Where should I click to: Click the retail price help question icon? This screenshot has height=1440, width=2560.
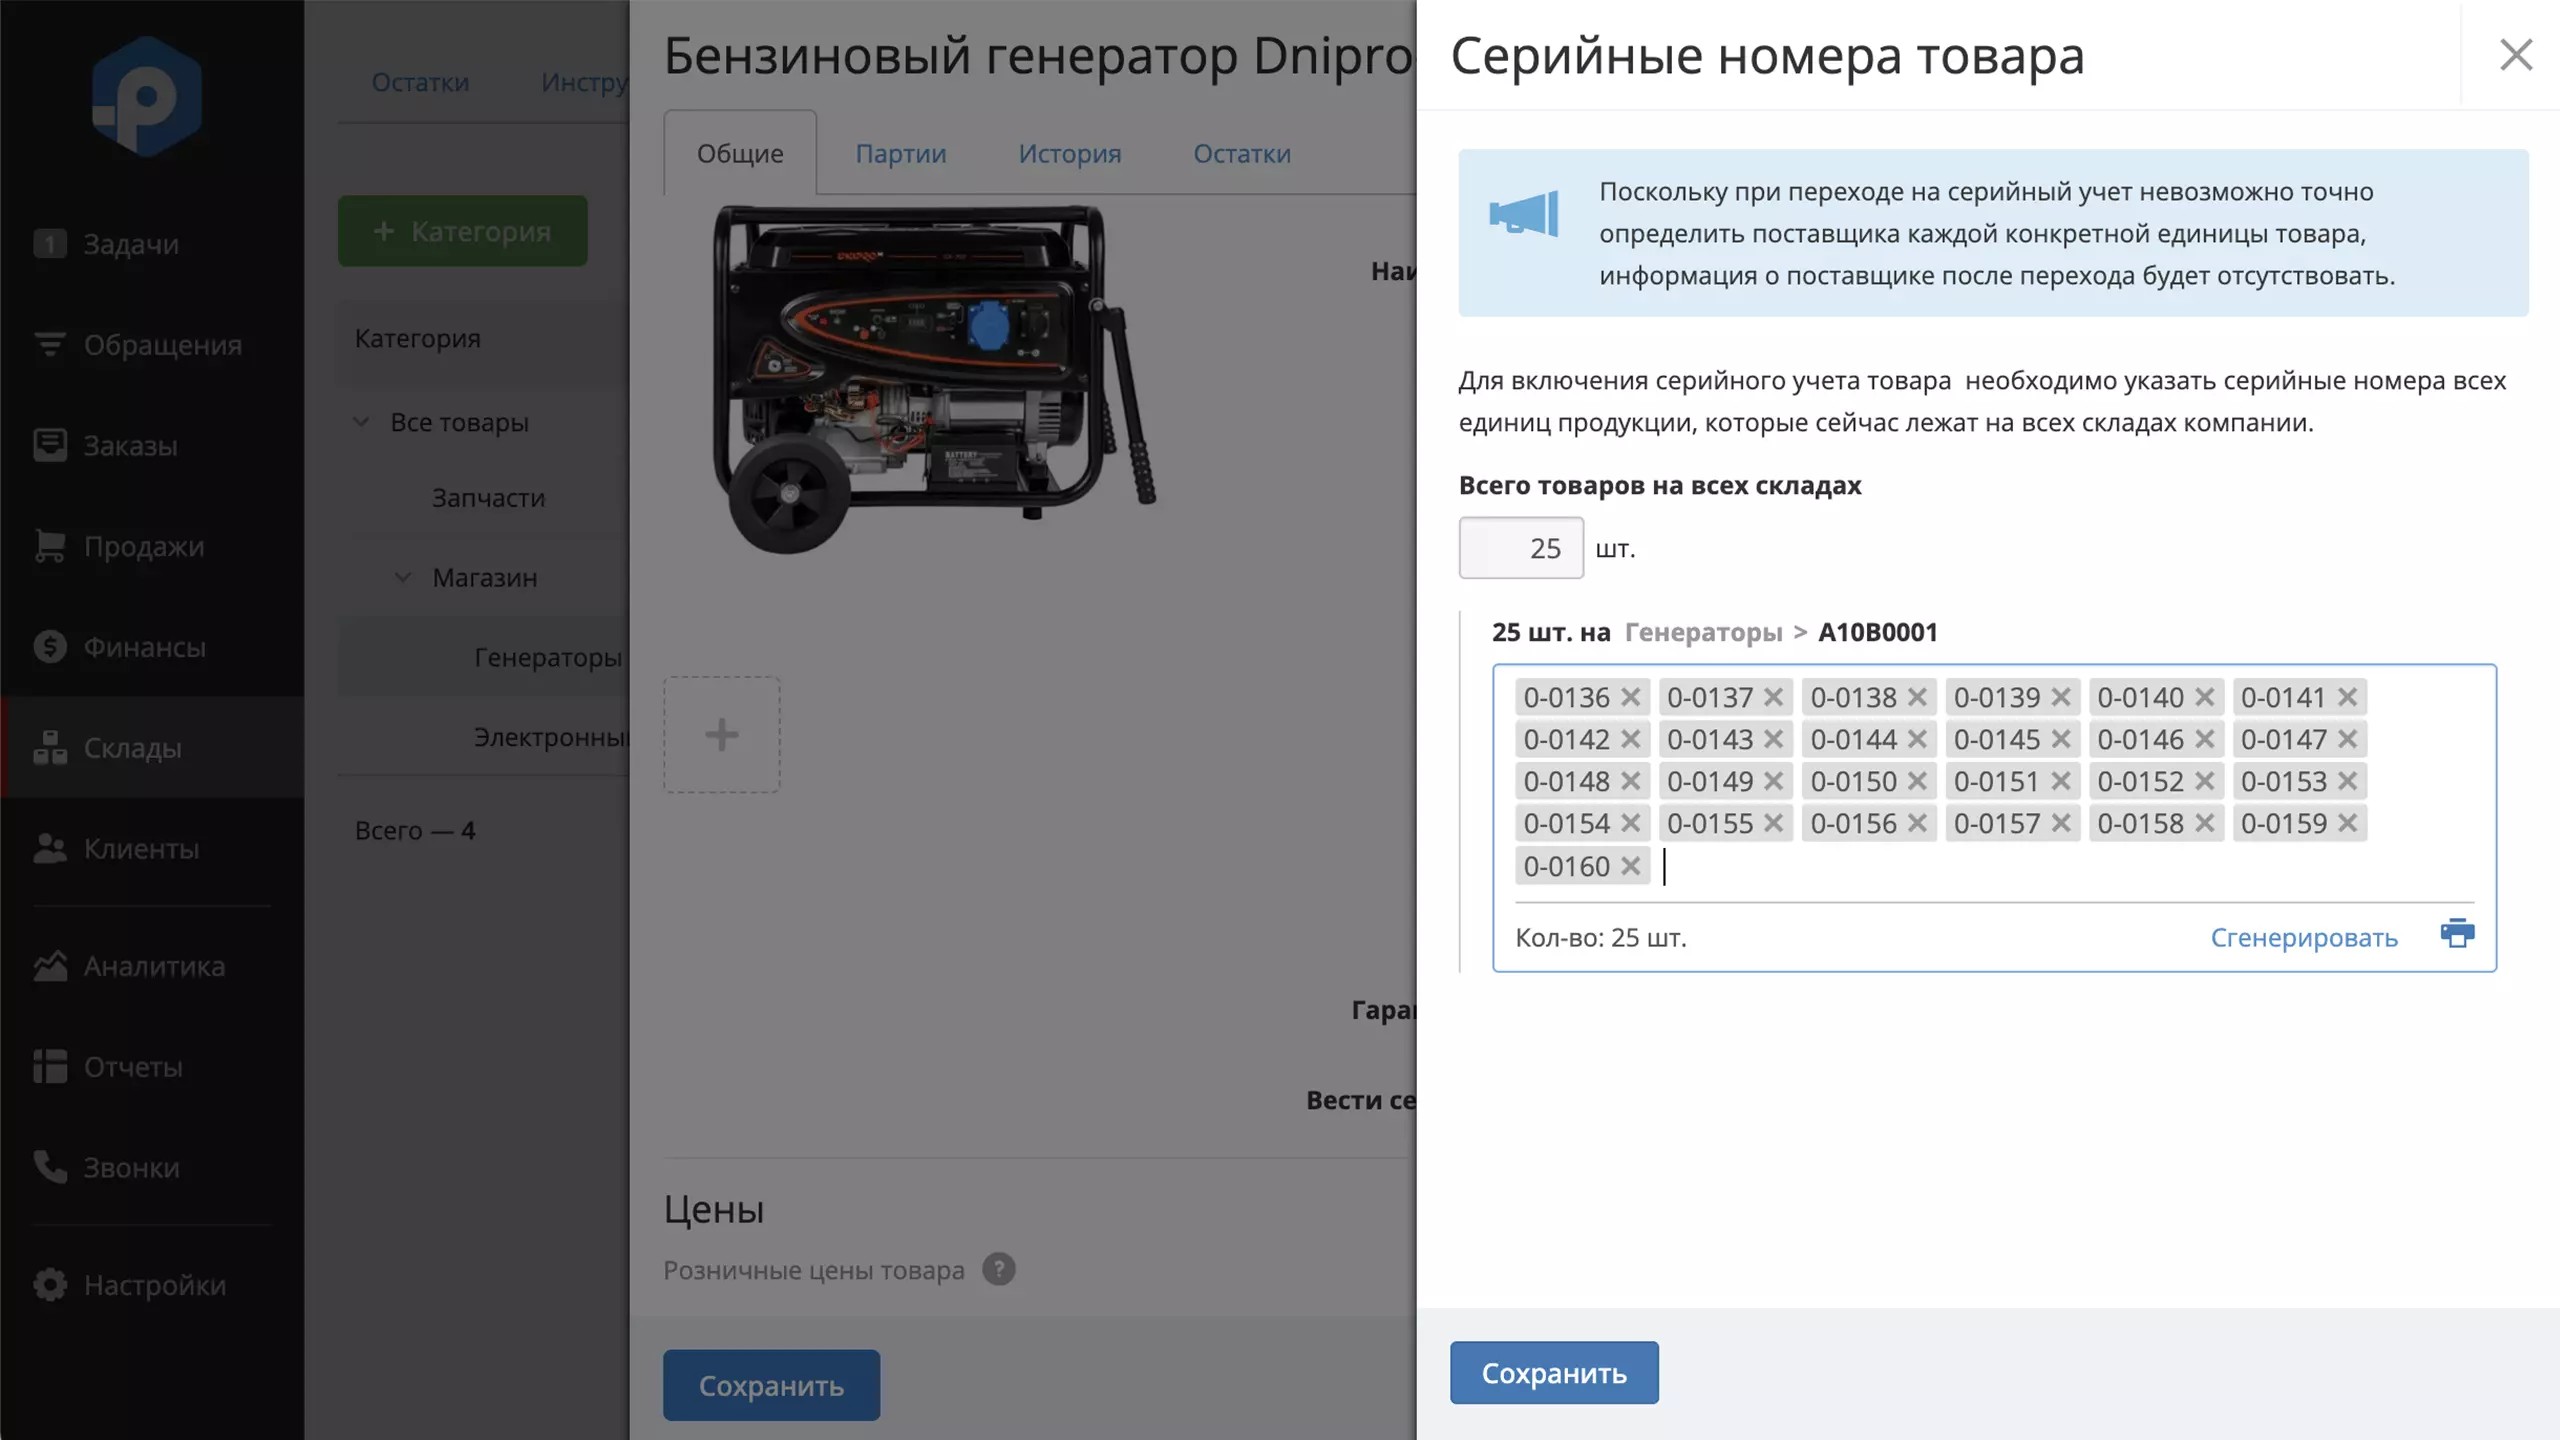tap(998, 1269)
